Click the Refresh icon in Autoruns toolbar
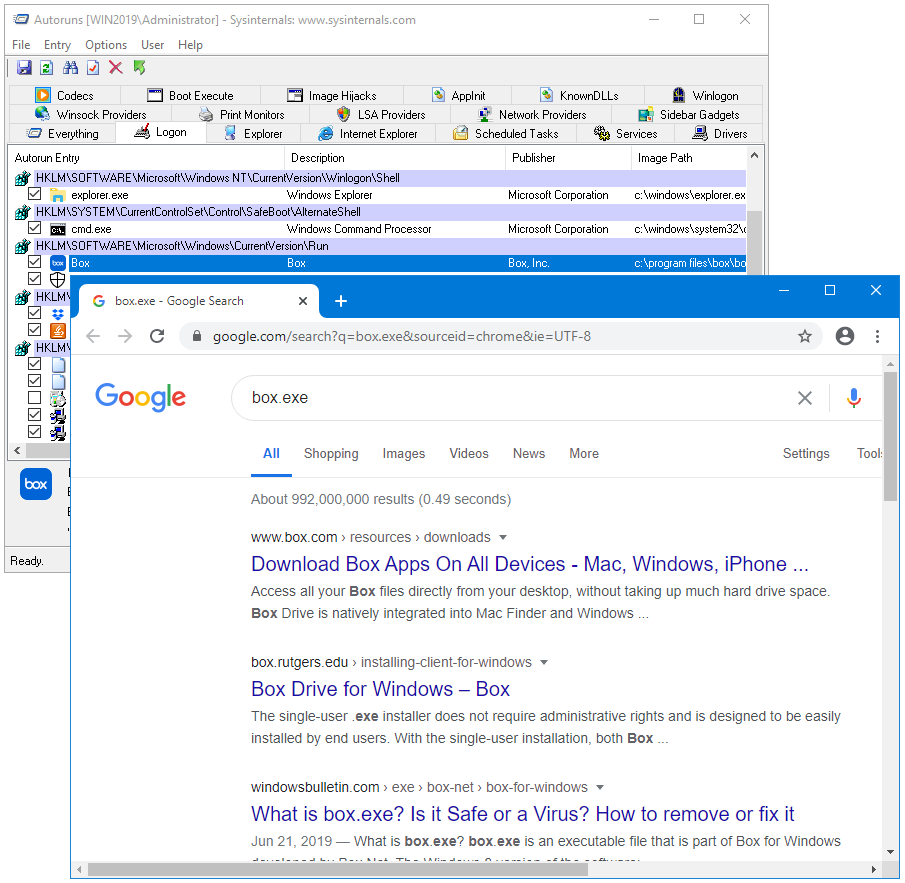This screenshot has width=905, height=883. click(47, 68)
